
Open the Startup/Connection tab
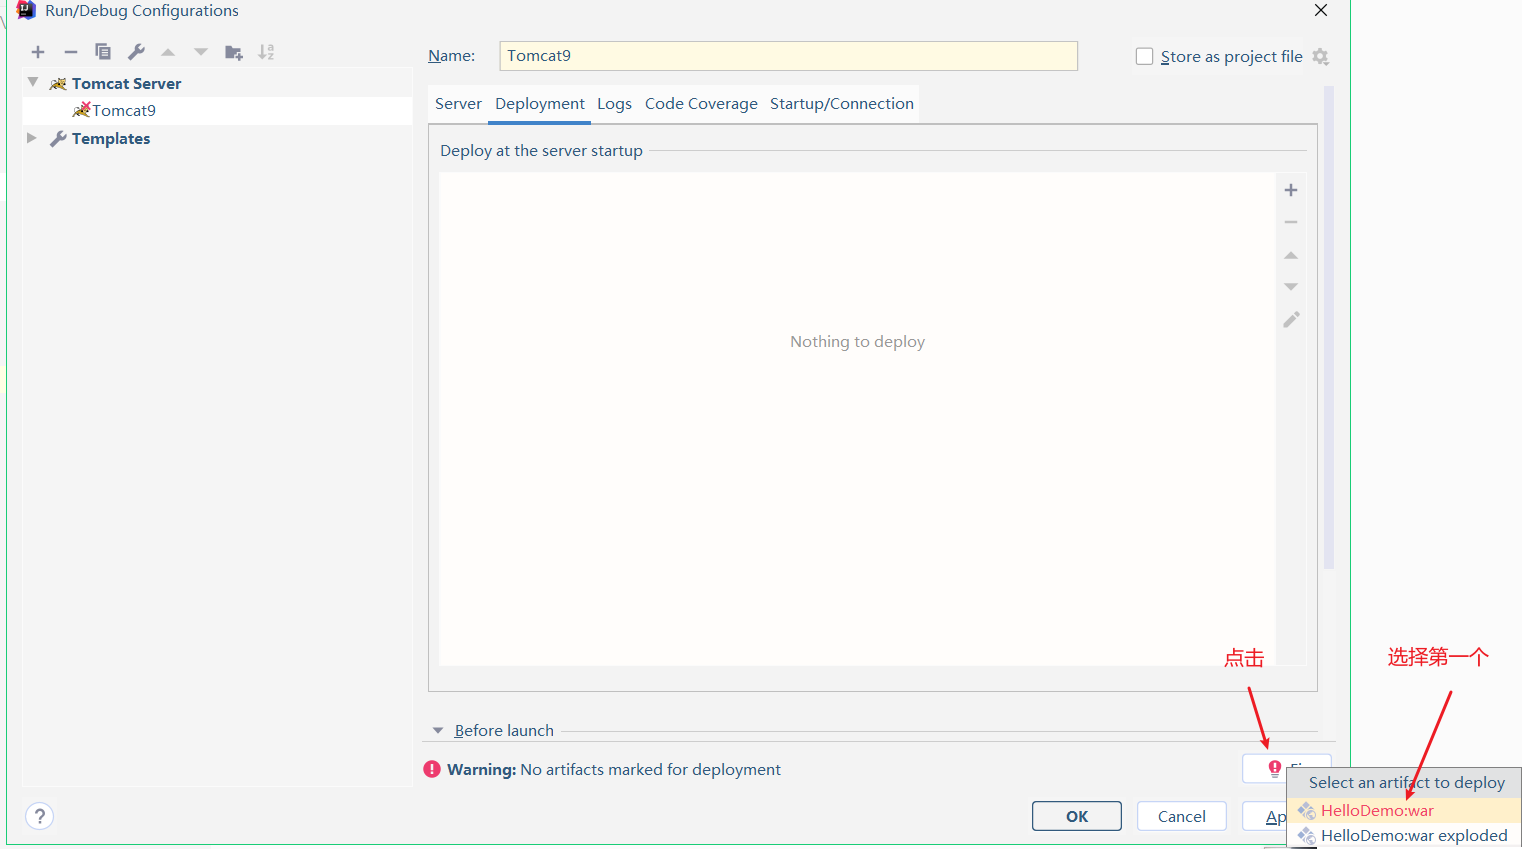click(842, 104)
